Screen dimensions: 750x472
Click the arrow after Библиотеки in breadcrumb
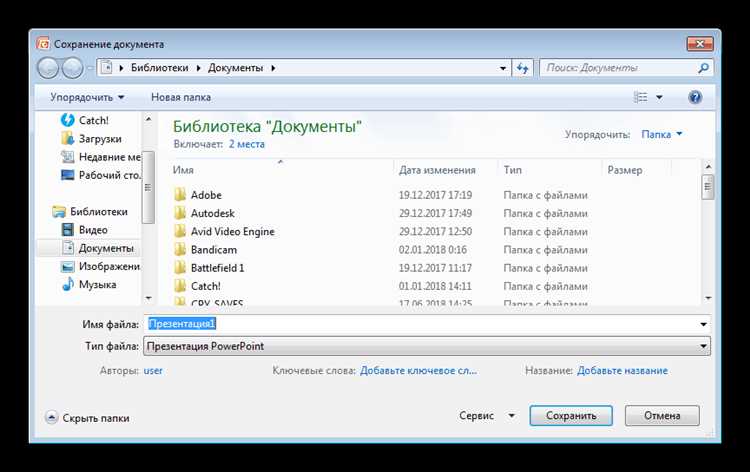click(x=199, y=68)
